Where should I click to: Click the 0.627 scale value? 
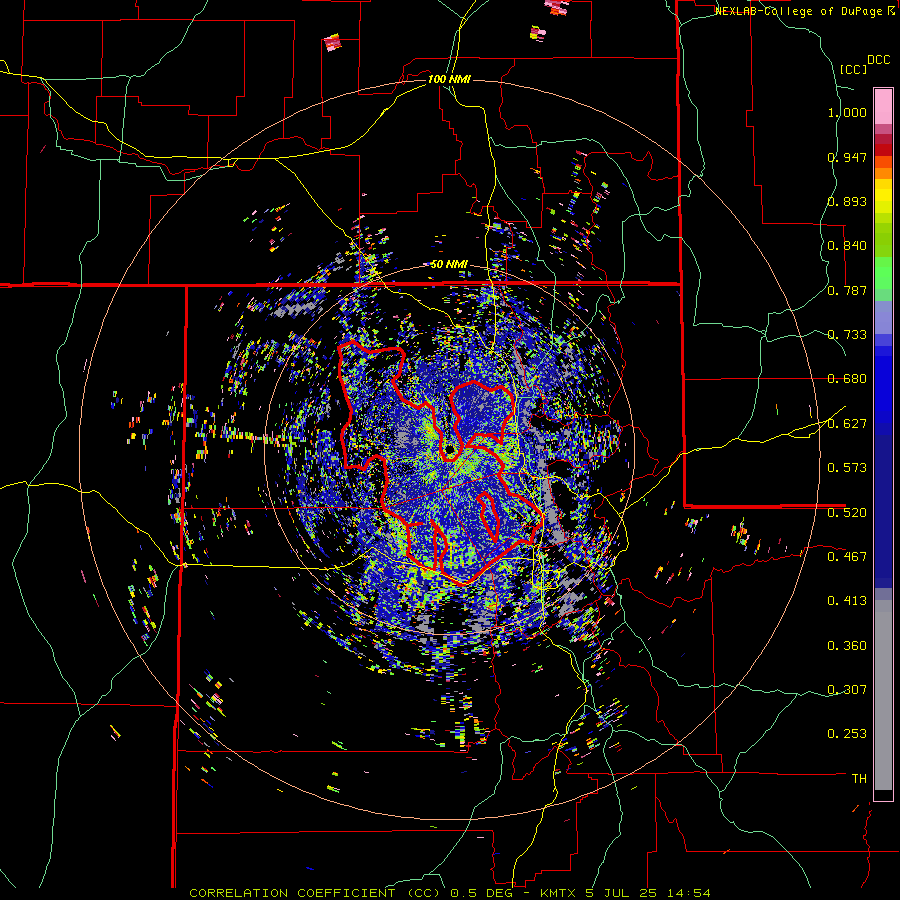(x=847, y=424)
